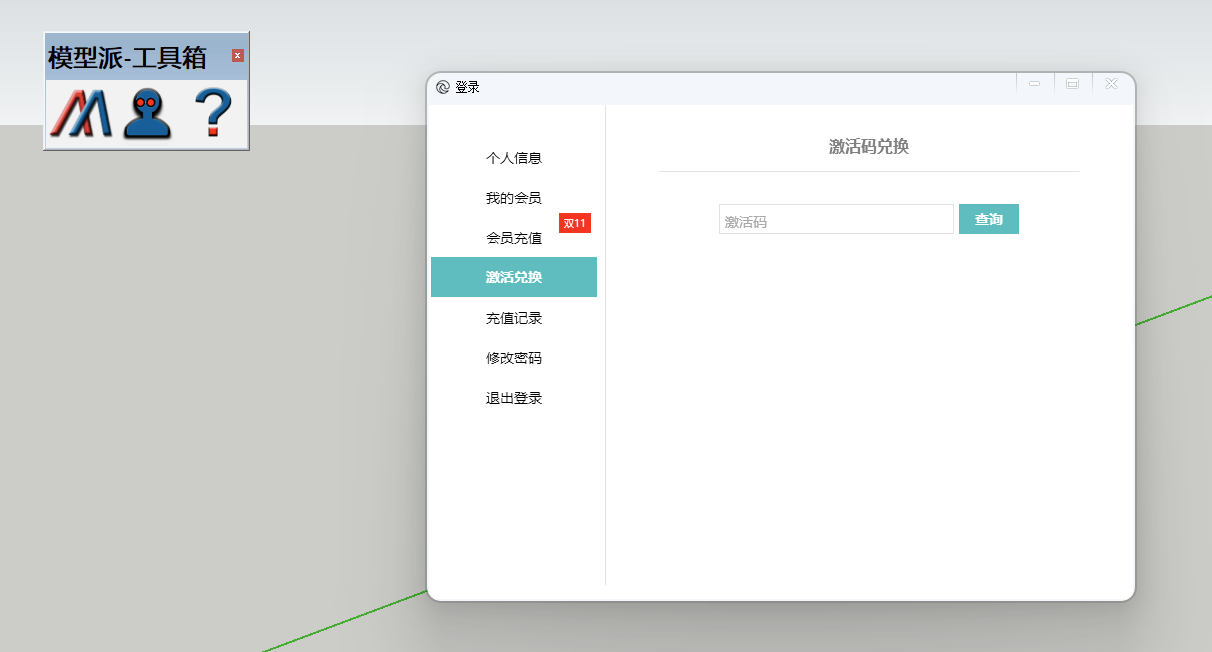The width and height of the screenshot is (1212, 652).
Task: Click the swirl icon in login title bar
Action: pos(443,87)
